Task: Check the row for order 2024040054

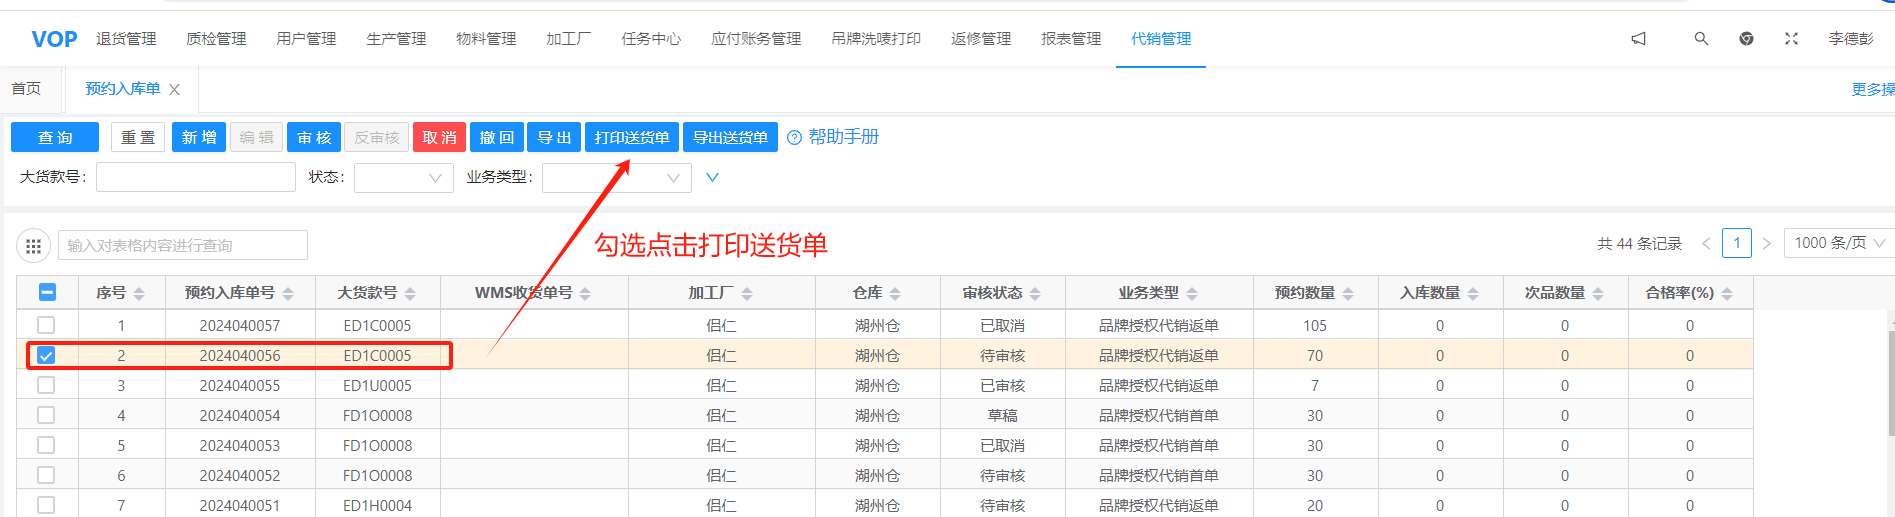Action: pyautogui.click(x=46, y=415)
